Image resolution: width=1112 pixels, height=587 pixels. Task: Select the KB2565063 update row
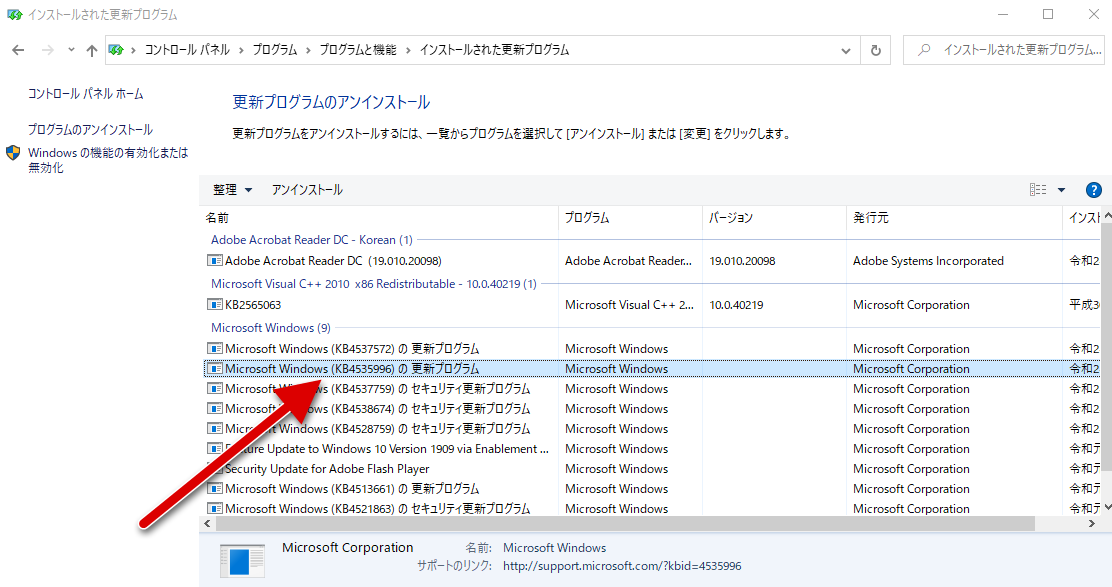coord(651,305)
